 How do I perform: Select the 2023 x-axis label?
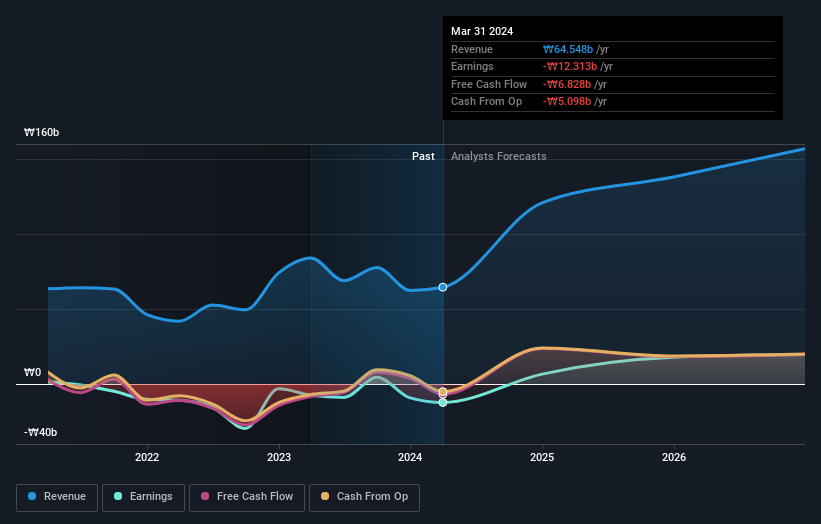pyautogui.click(x=279, y=457)
